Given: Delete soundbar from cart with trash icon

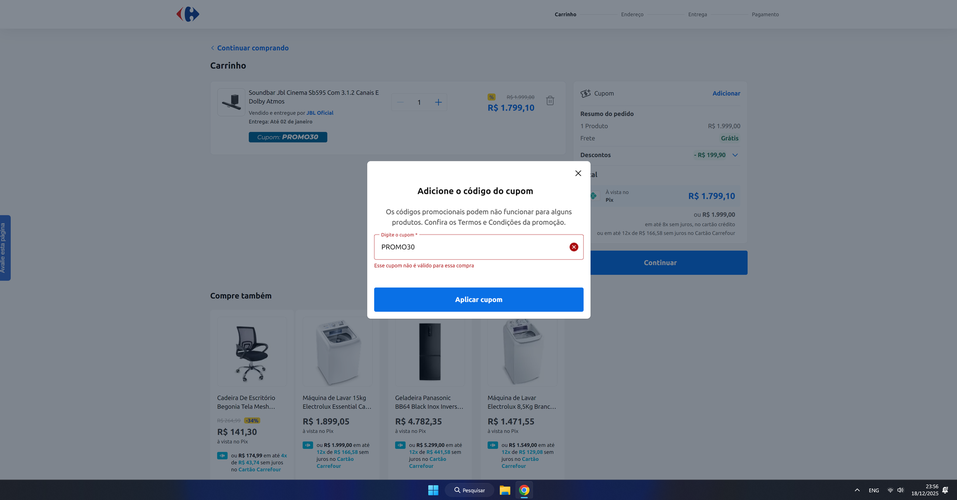Looking at the screenshot, I should 550,101.
